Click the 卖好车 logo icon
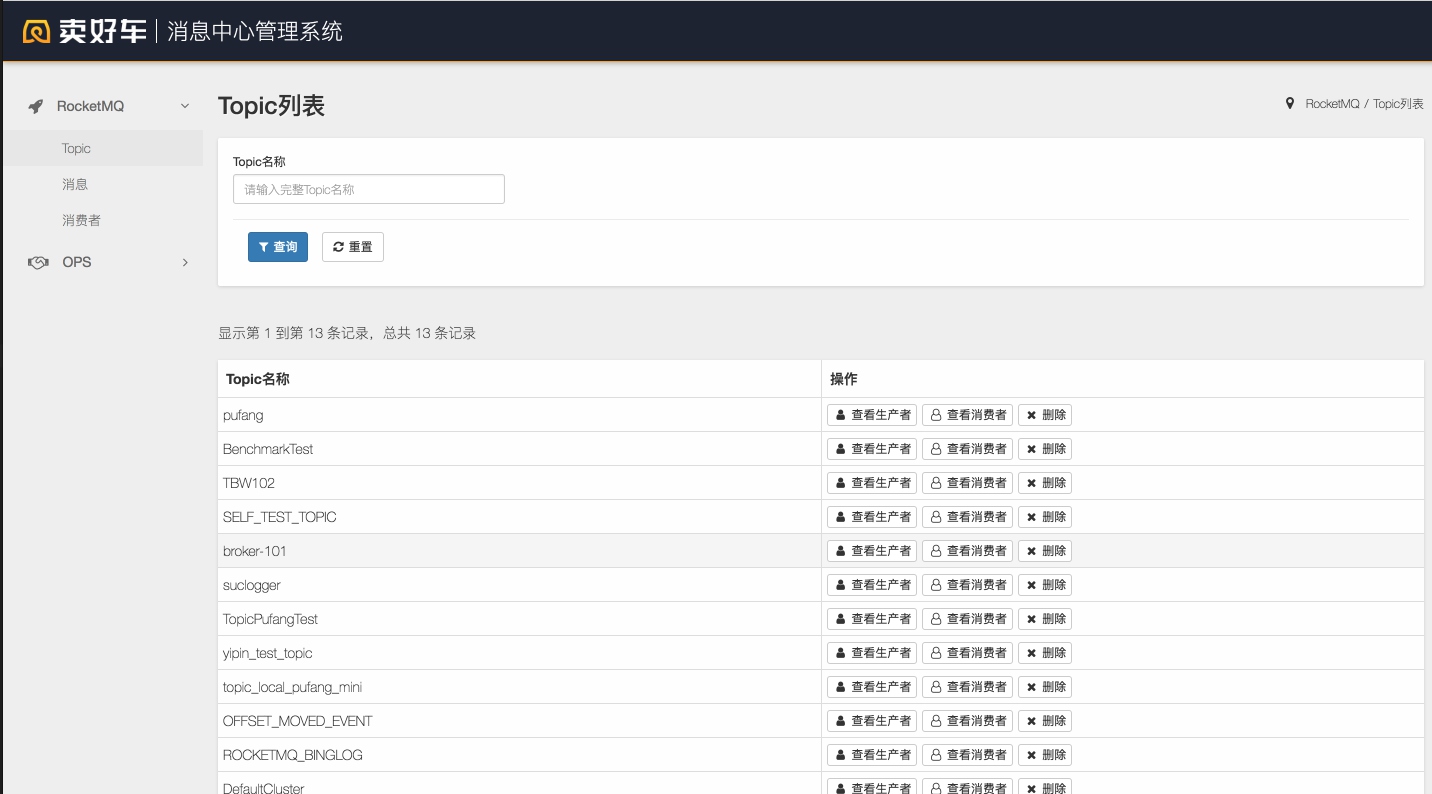The height and width of the screenshot is (794, 1432). pyautogui.click(x=37, y=31)
